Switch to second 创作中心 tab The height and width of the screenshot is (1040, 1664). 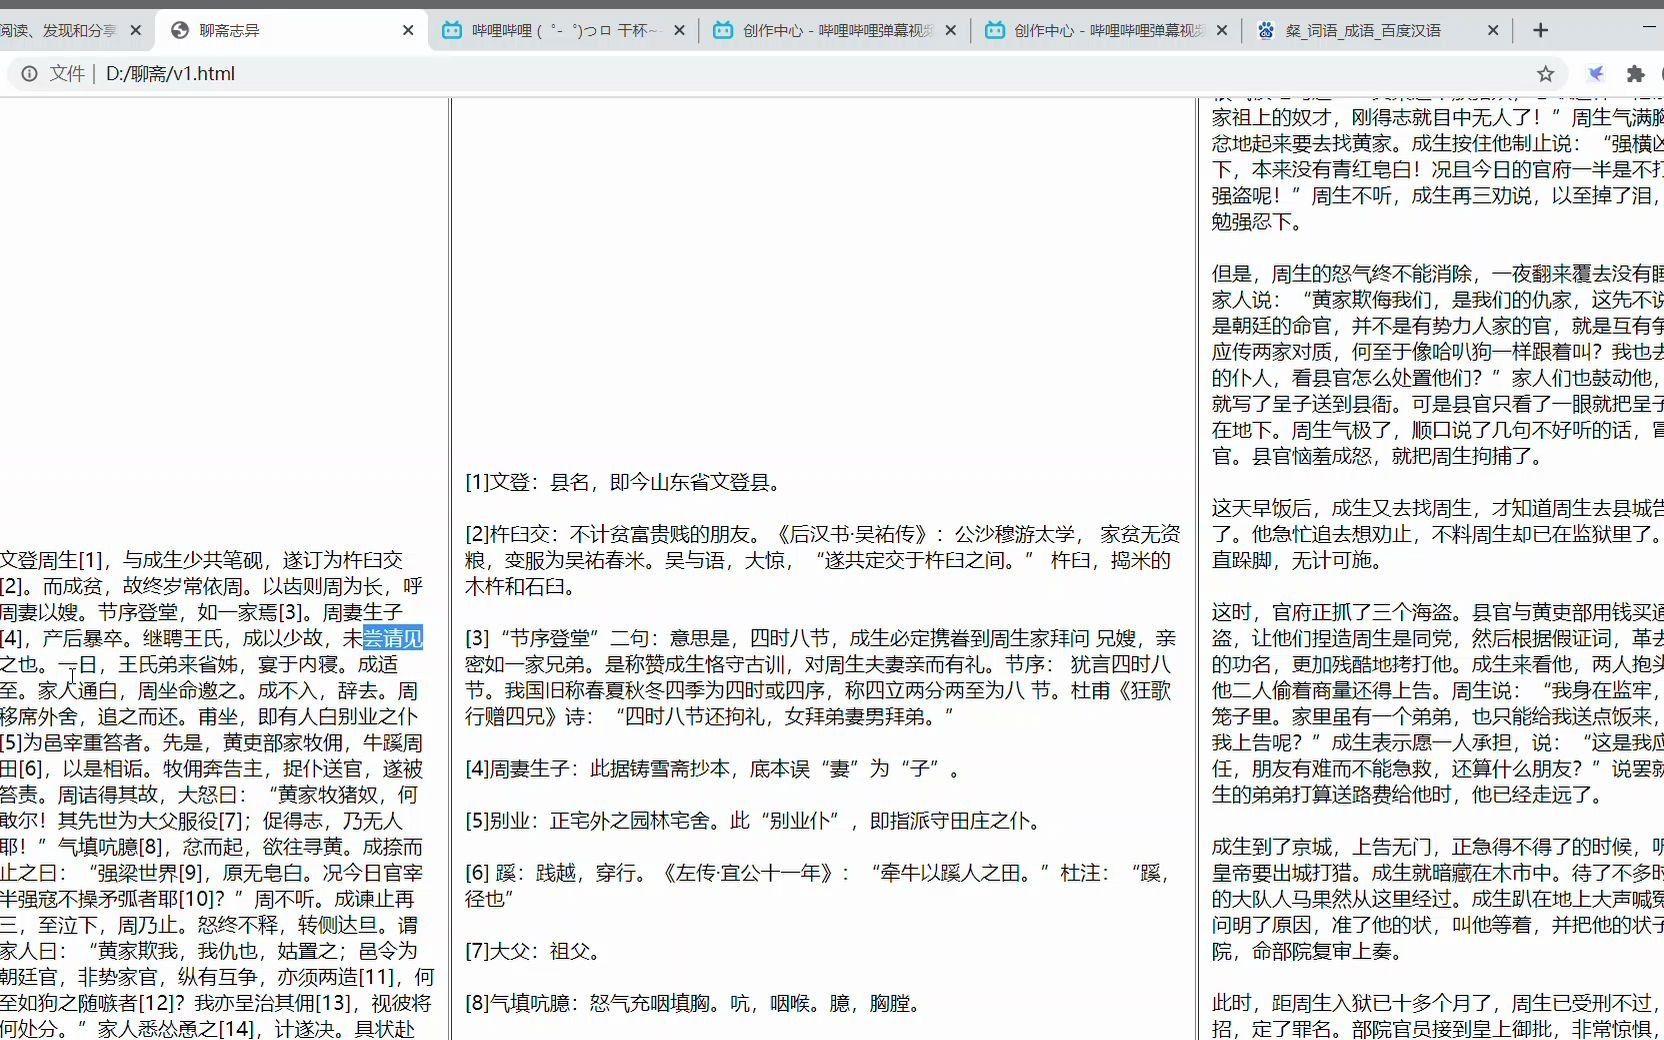(x=1106, y=30)
